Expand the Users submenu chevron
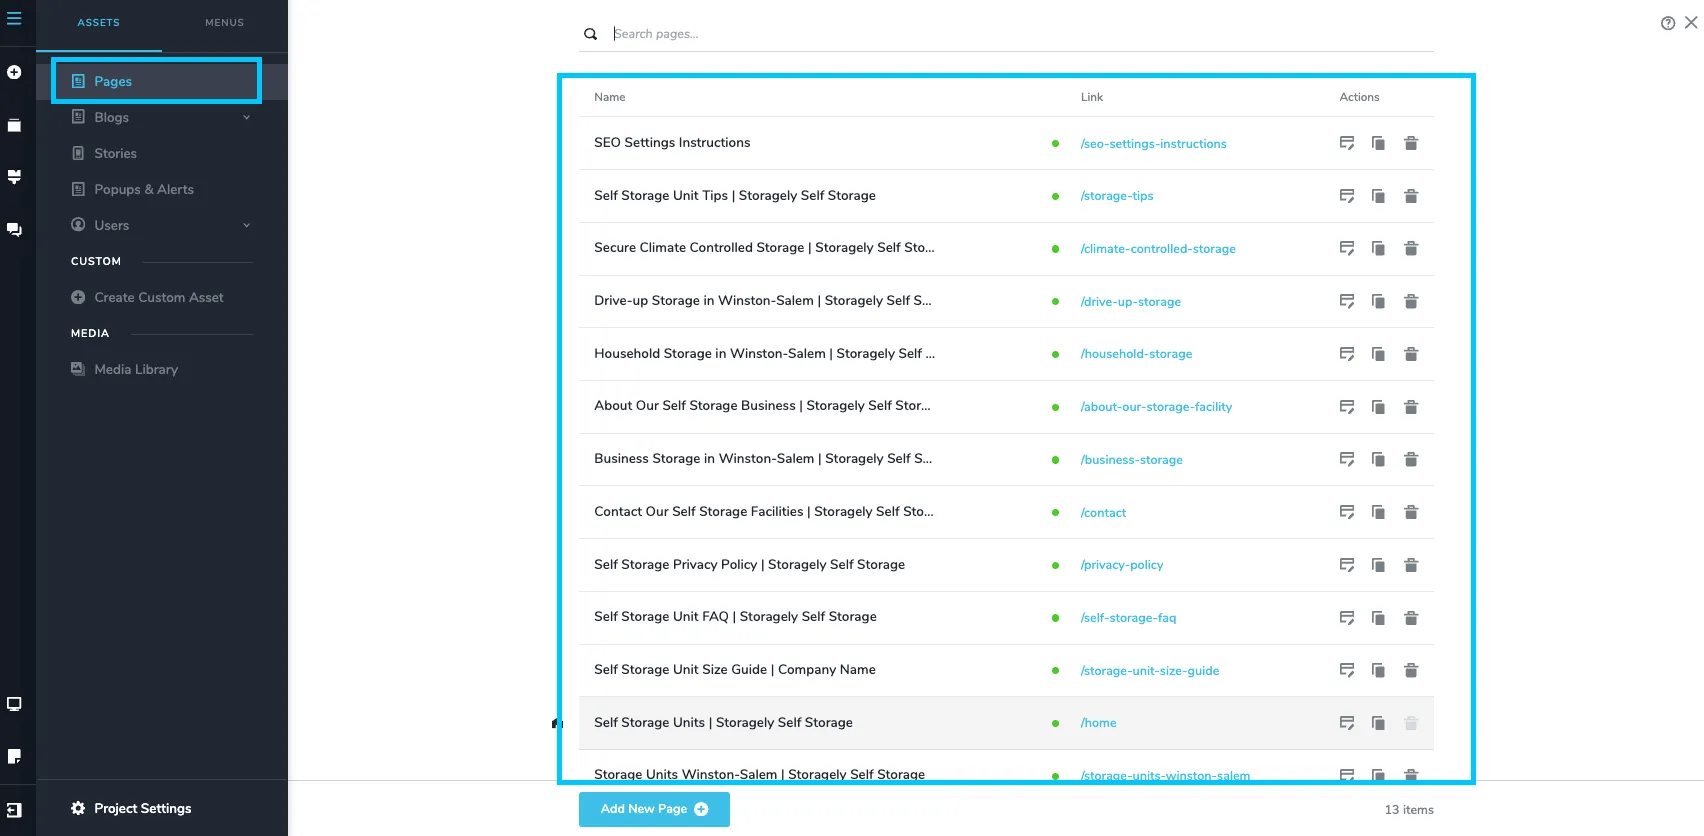1704x836 pixels. coord(246,225)
